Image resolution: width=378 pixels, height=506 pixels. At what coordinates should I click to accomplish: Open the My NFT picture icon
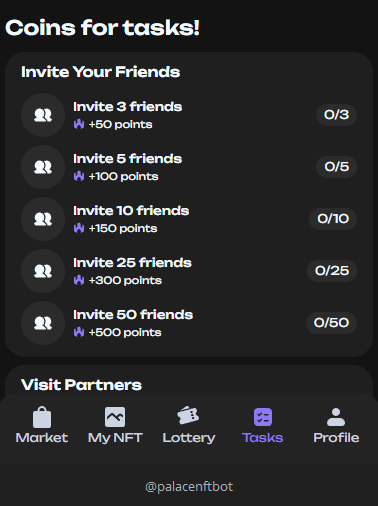tap(115, 417)
